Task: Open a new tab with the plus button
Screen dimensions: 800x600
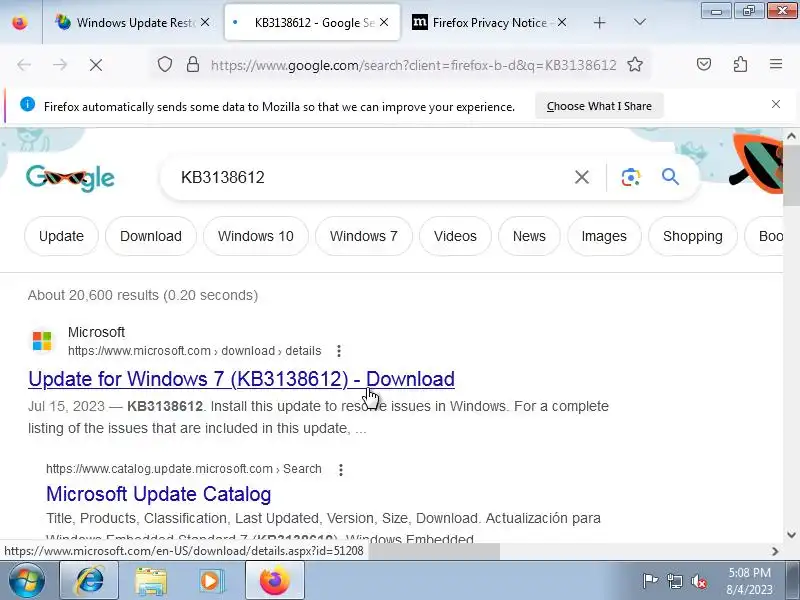Action: 599,22
